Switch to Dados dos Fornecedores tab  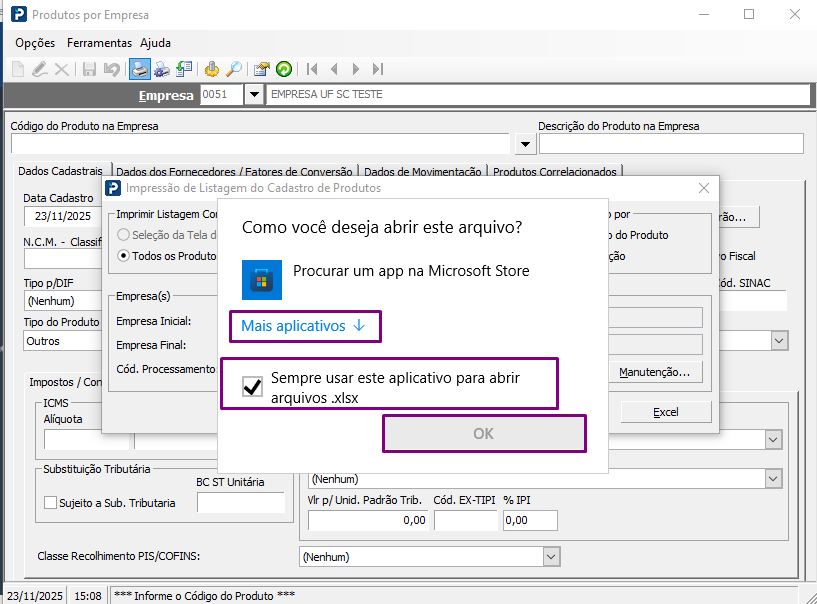[x=234, y=171]
